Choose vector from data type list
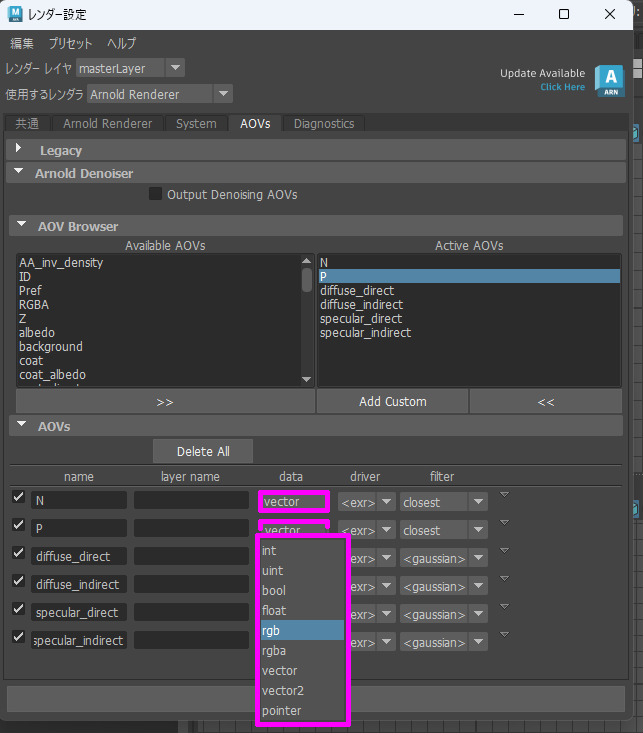The width and height of the screenshot is (643, 733). (303, 671)
